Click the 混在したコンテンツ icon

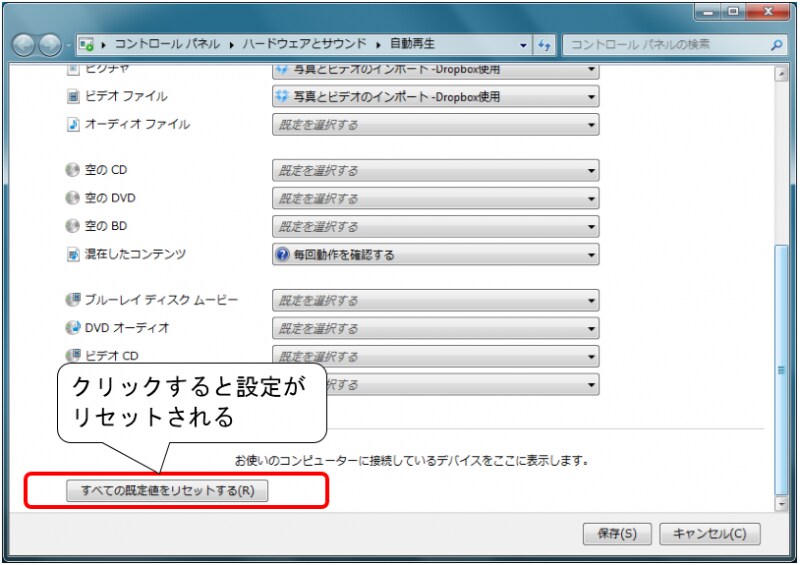pos(73,254)
